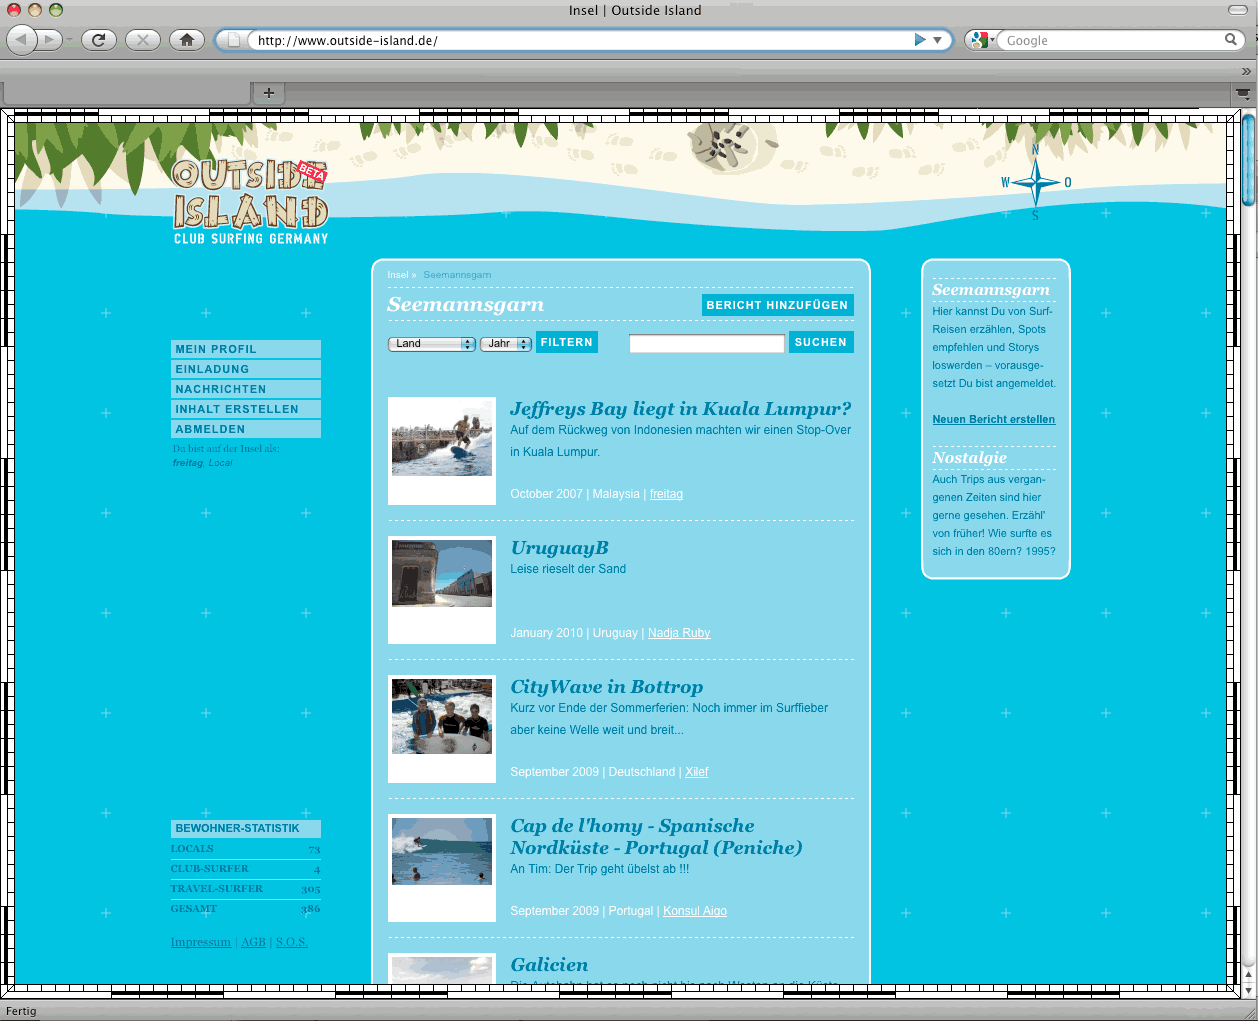Open the Neuen Bericht erstellen link
Image resolution: width=1258 pixels, height=1021 pixels.
click(x=993, y=420)
